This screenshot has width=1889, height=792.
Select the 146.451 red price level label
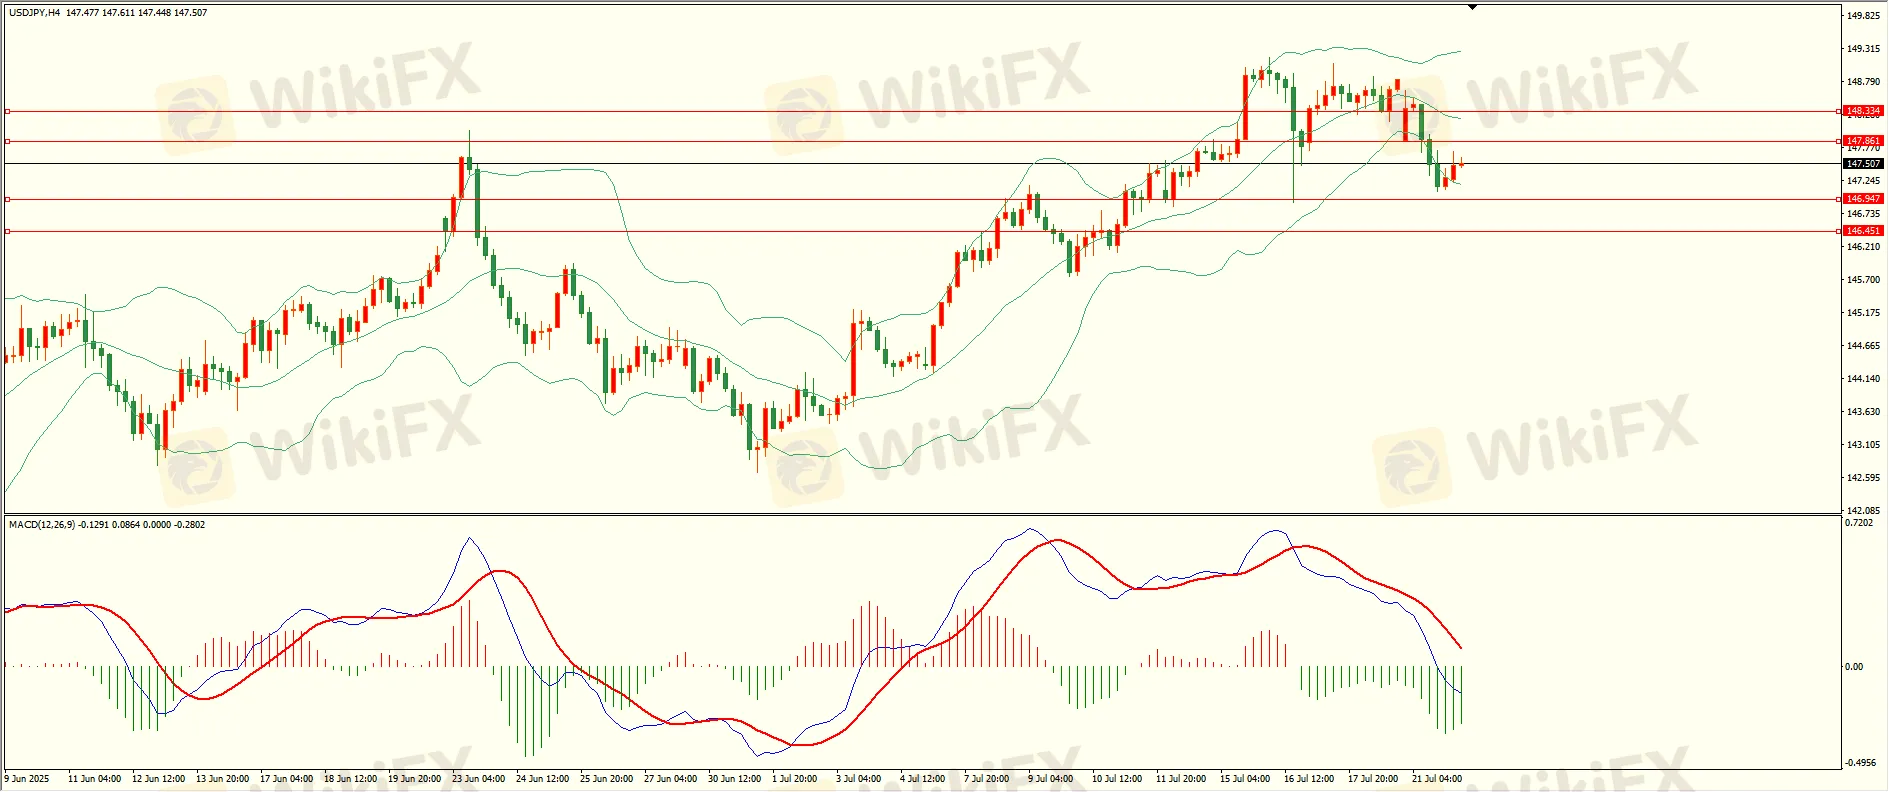pos(1863,231)
